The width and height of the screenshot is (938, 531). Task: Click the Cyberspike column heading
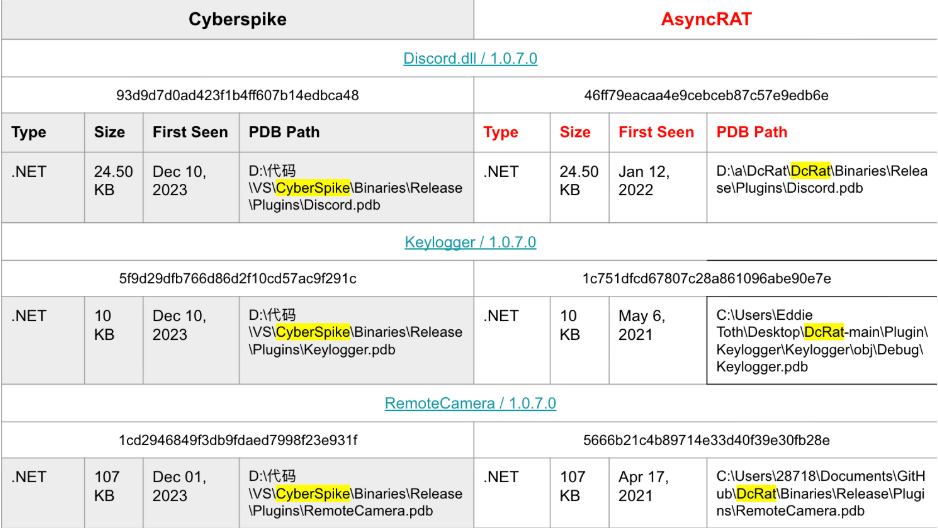coord(237,19)
